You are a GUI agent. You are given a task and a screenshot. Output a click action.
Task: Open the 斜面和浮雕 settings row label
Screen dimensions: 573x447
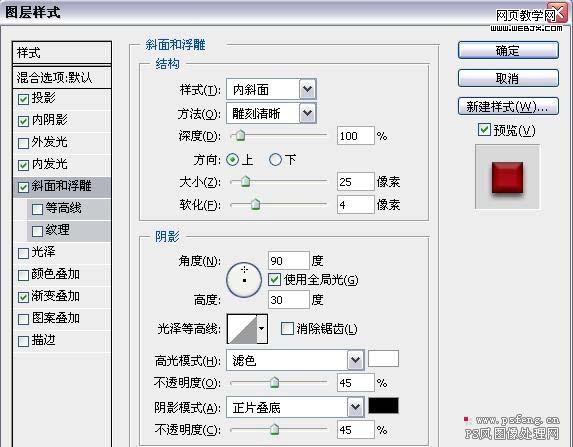click(61, 186)
